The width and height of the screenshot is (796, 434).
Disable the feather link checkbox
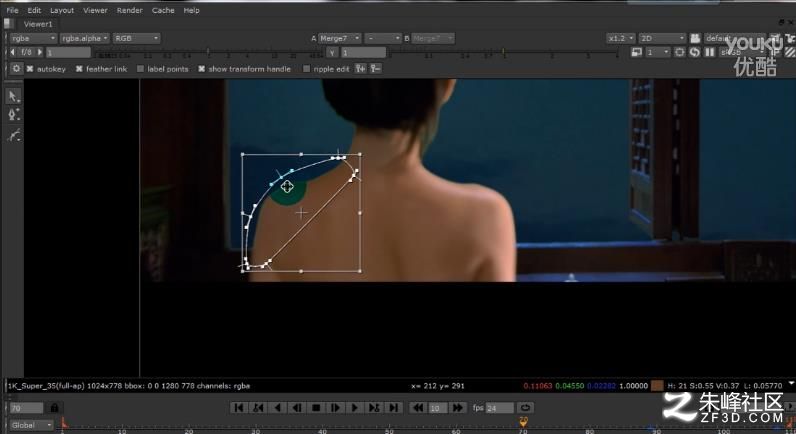pos(79,69)
